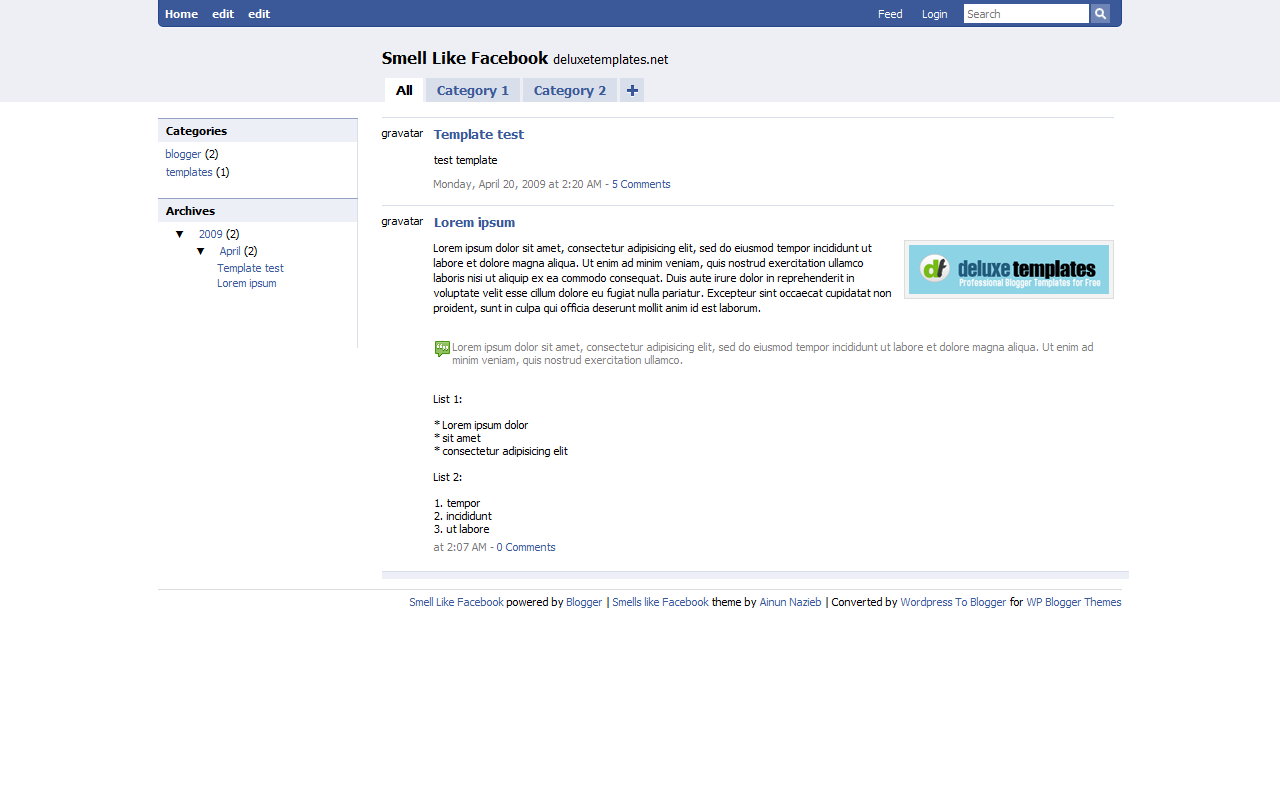Click the Smell Like Facebook blog title

pyautogui.click(x=465, y=58)
